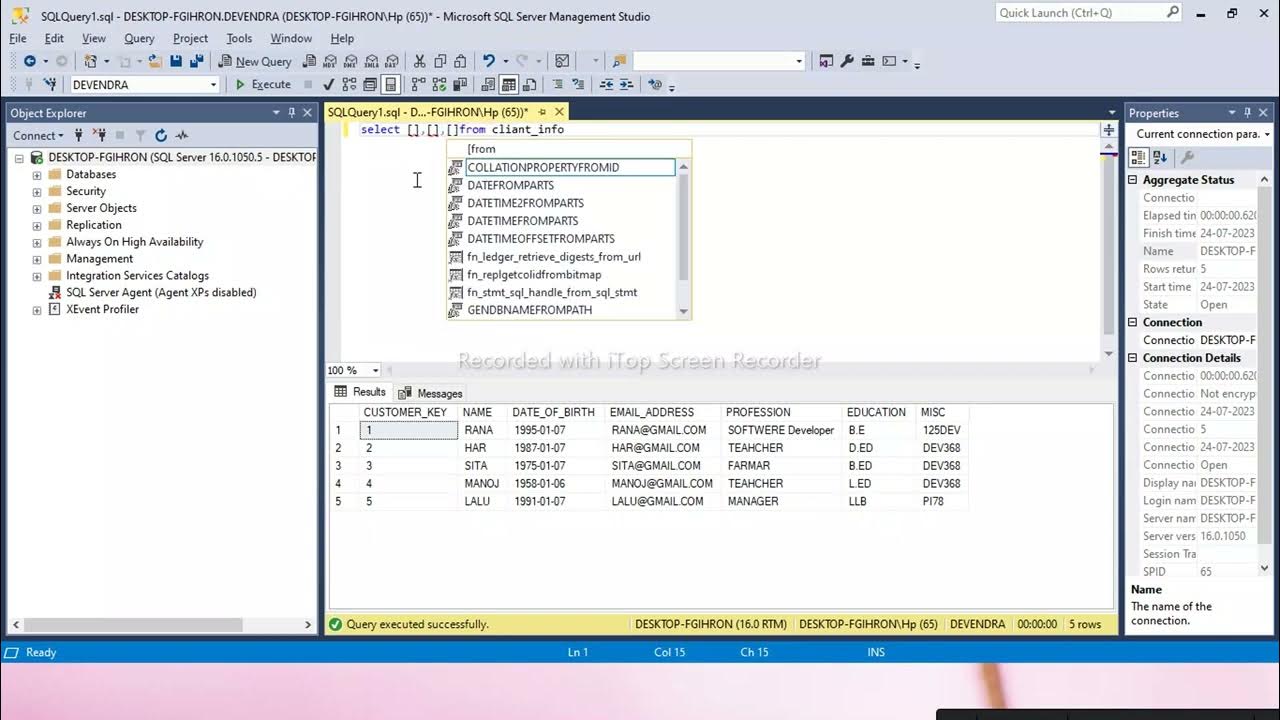This screenshot has height=720, width=1280.
Task: Click Display Estimated Execution Plan icon
Action: click(x=349, y=85)
